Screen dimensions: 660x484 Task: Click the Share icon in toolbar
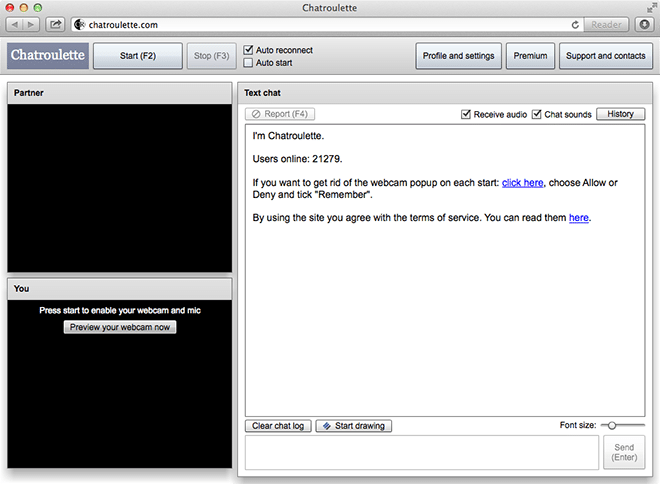tap(56, 24)
